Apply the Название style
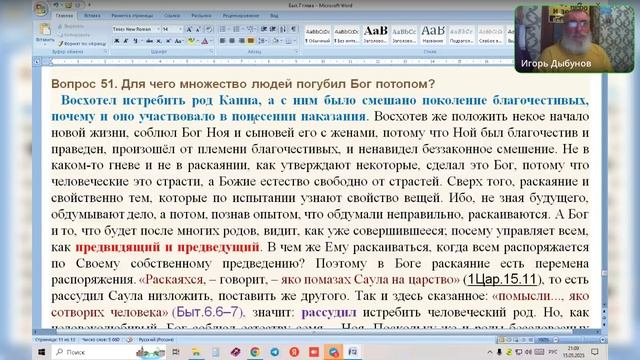Viewport: 640px width, 360px height. click(433, 35)
